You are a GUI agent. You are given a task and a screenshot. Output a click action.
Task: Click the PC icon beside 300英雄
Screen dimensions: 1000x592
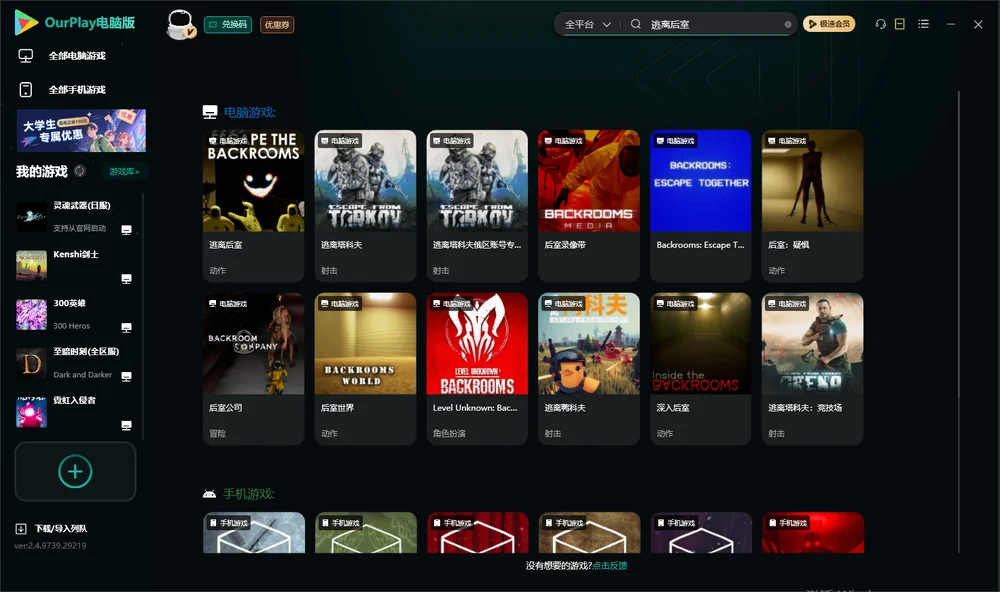(x=126, y=328)
